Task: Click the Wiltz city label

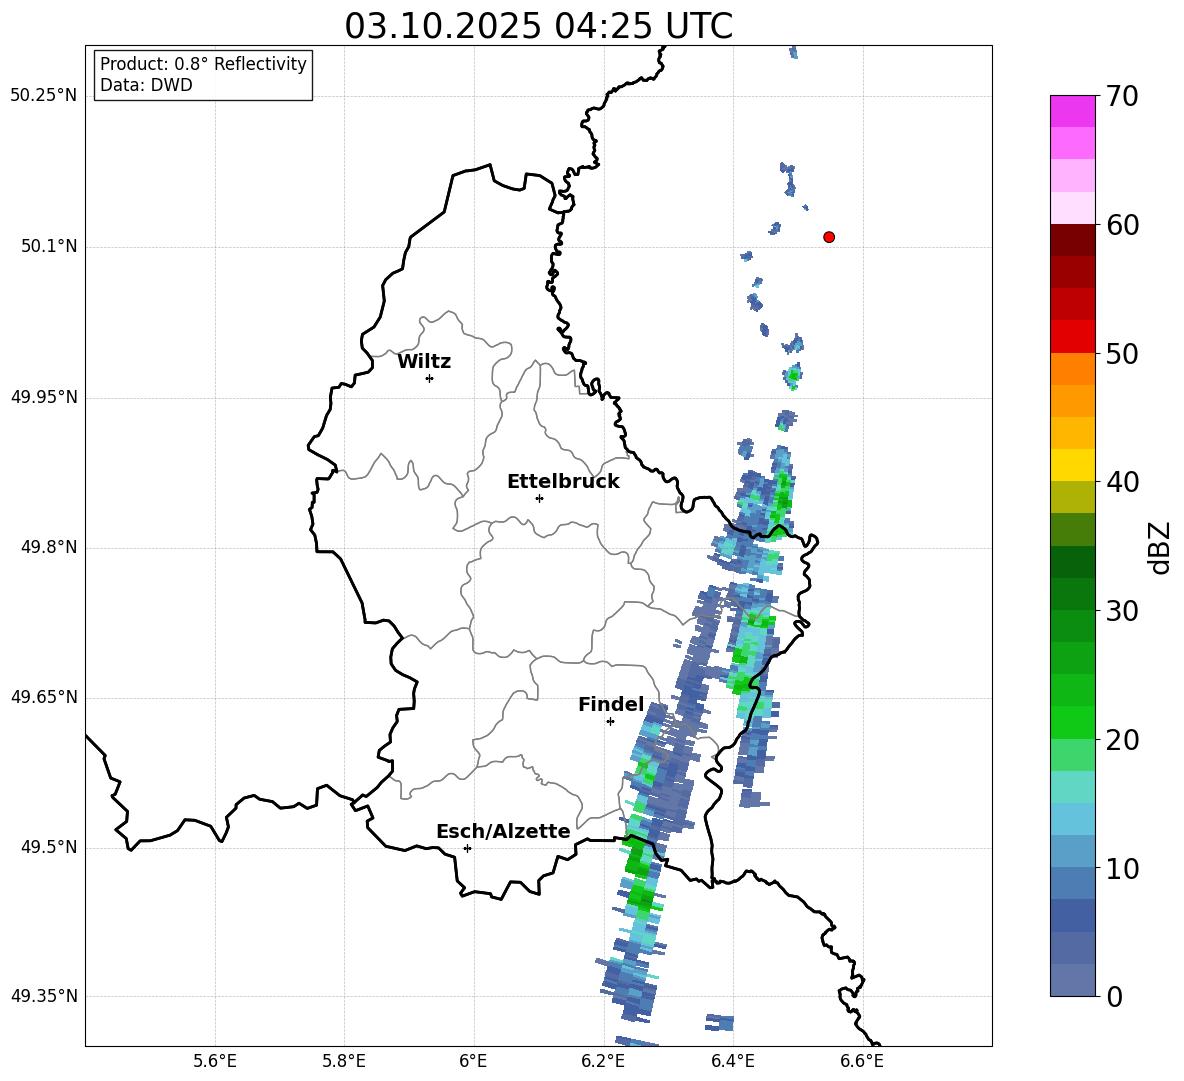Action: 424,362
